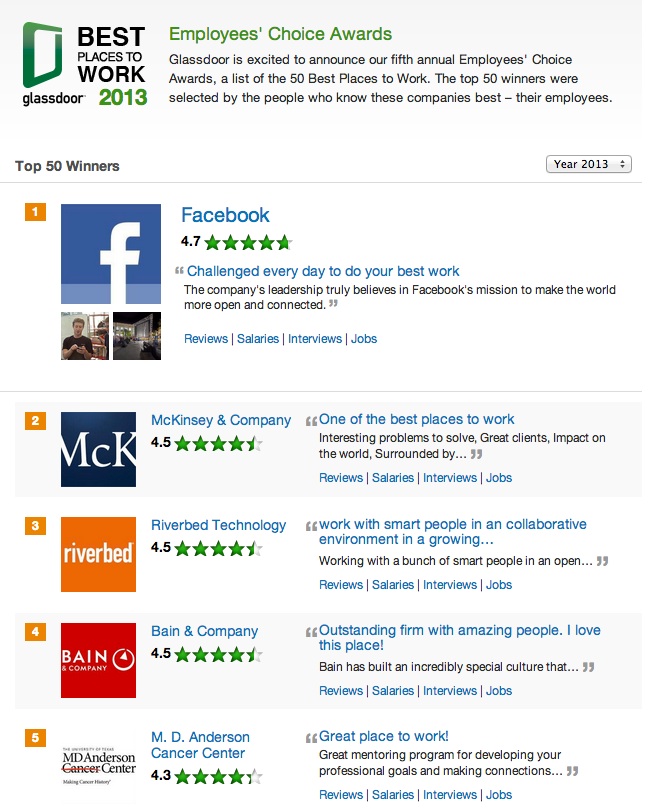Click Facebook office interior photo thumbnail
This screenshot has height=810, width=658.
137,336
